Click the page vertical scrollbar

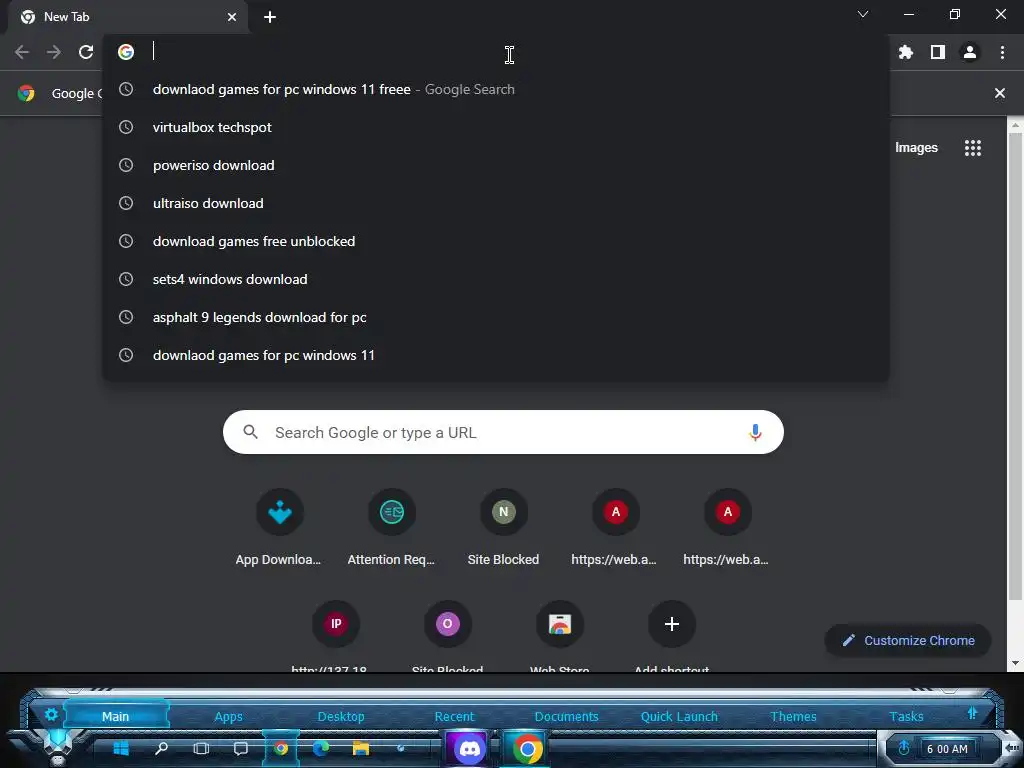1015,366
